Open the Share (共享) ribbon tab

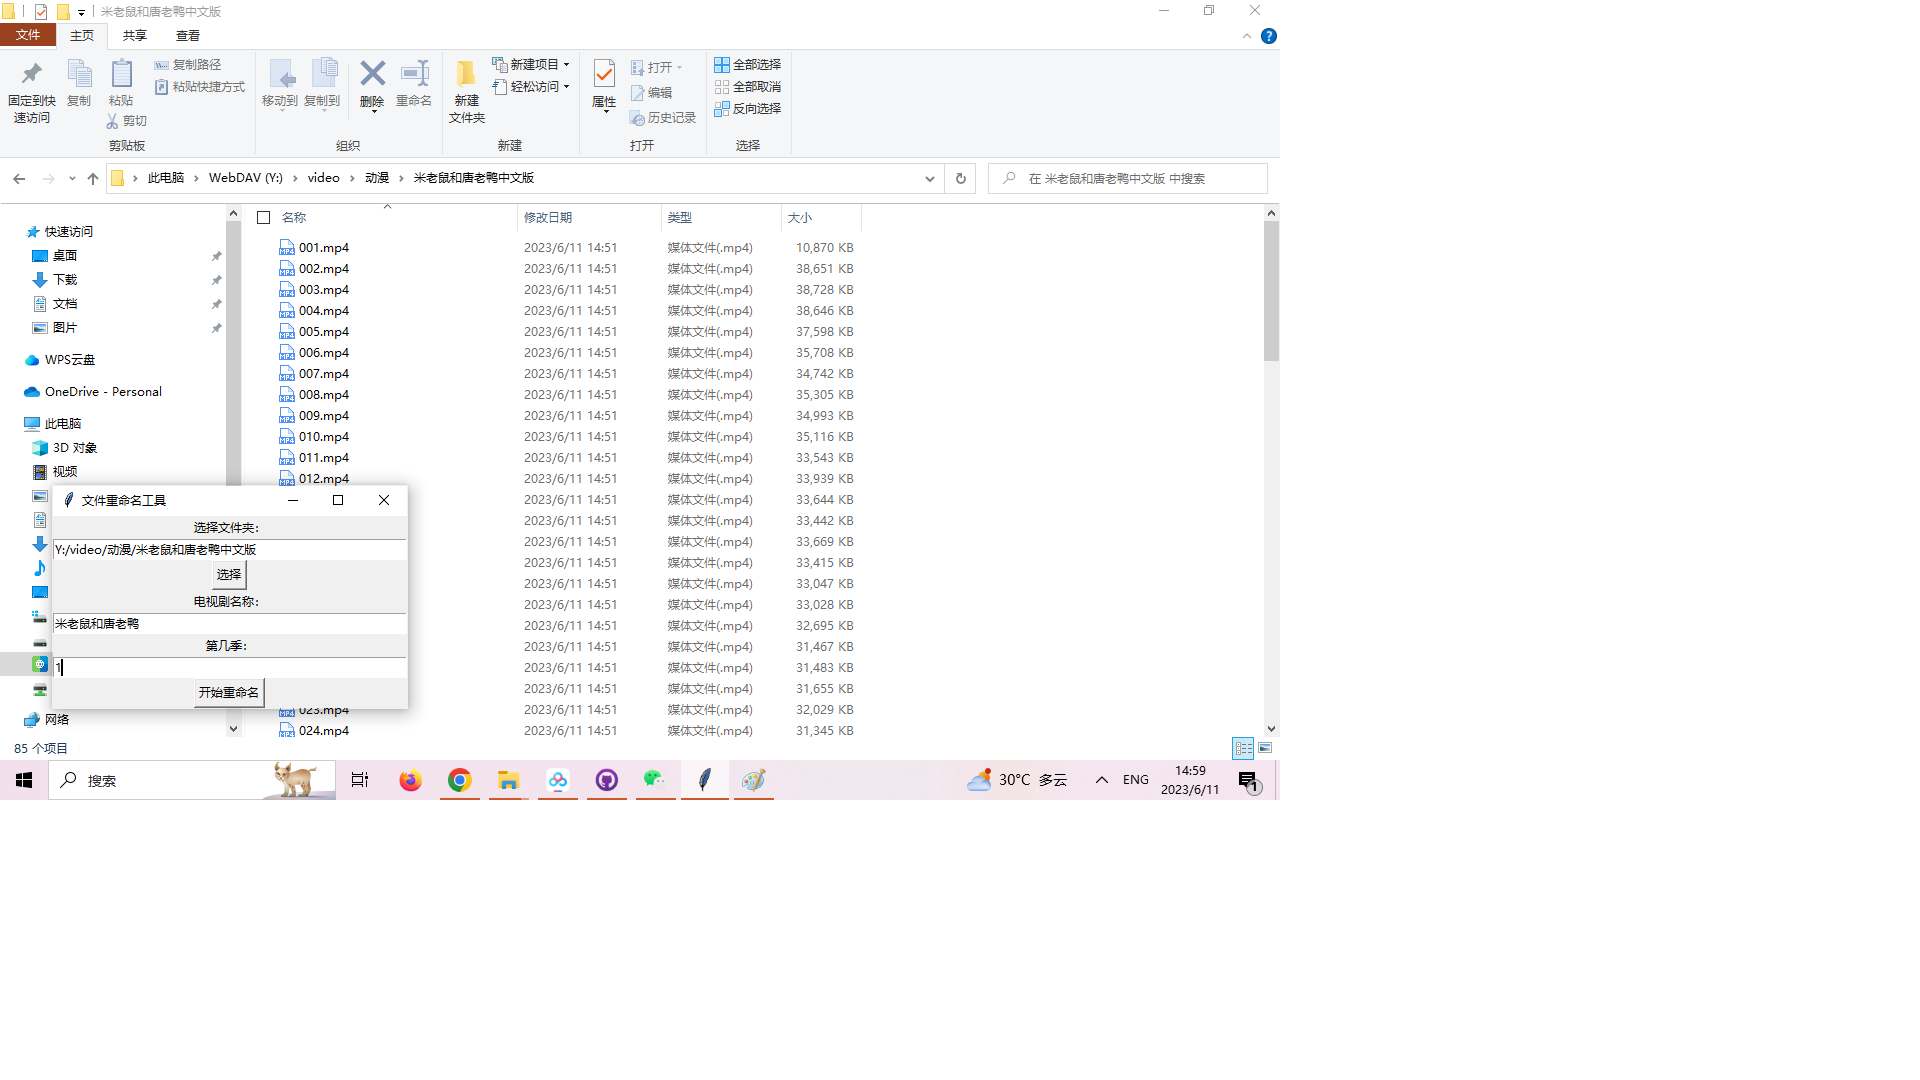point(134,35)
